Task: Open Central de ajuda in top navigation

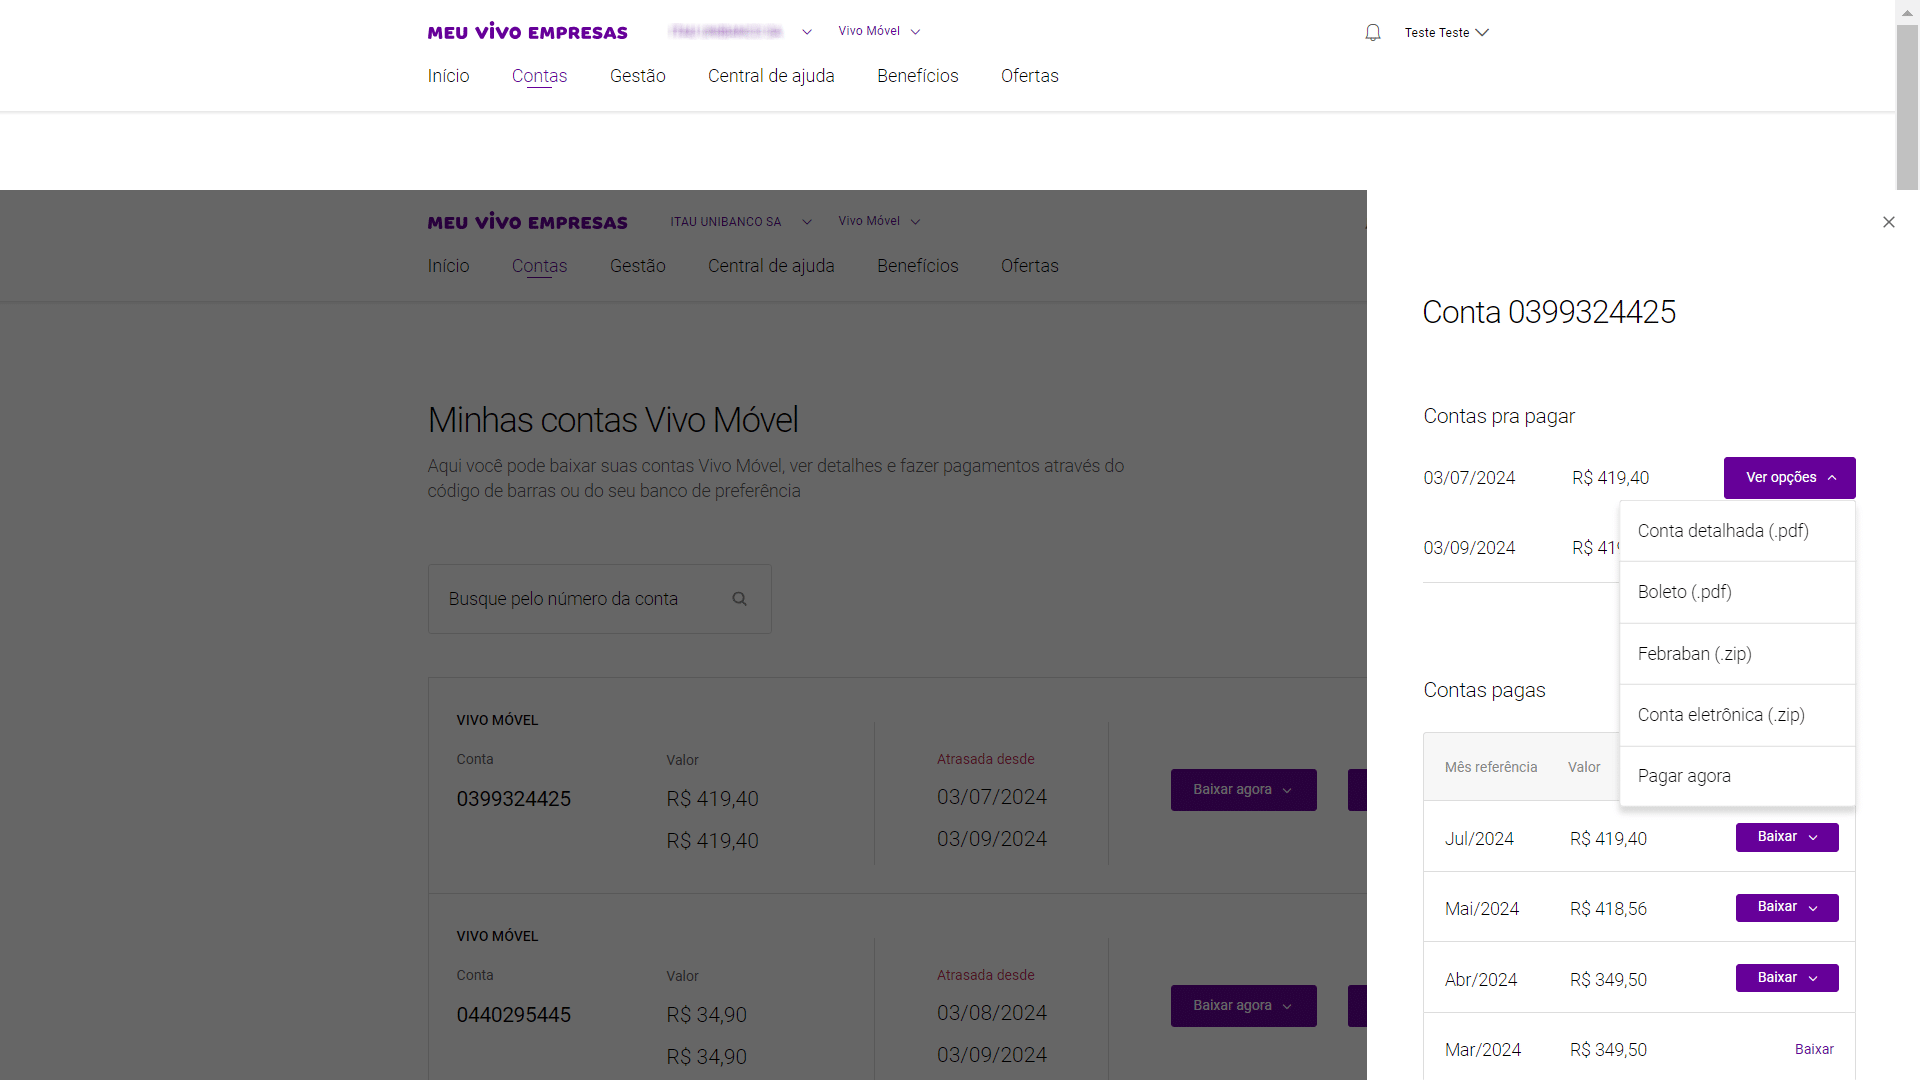Action: click(771, 76)
